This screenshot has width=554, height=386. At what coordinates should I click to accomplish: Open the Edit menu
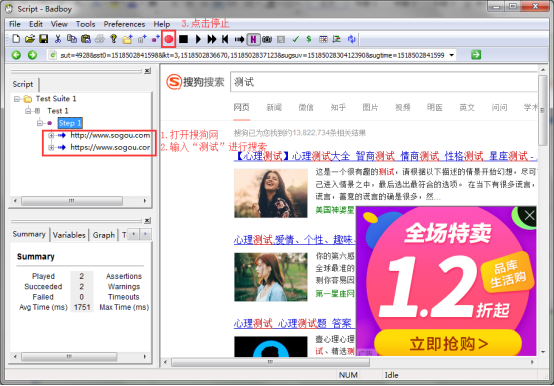coord(36,24)
